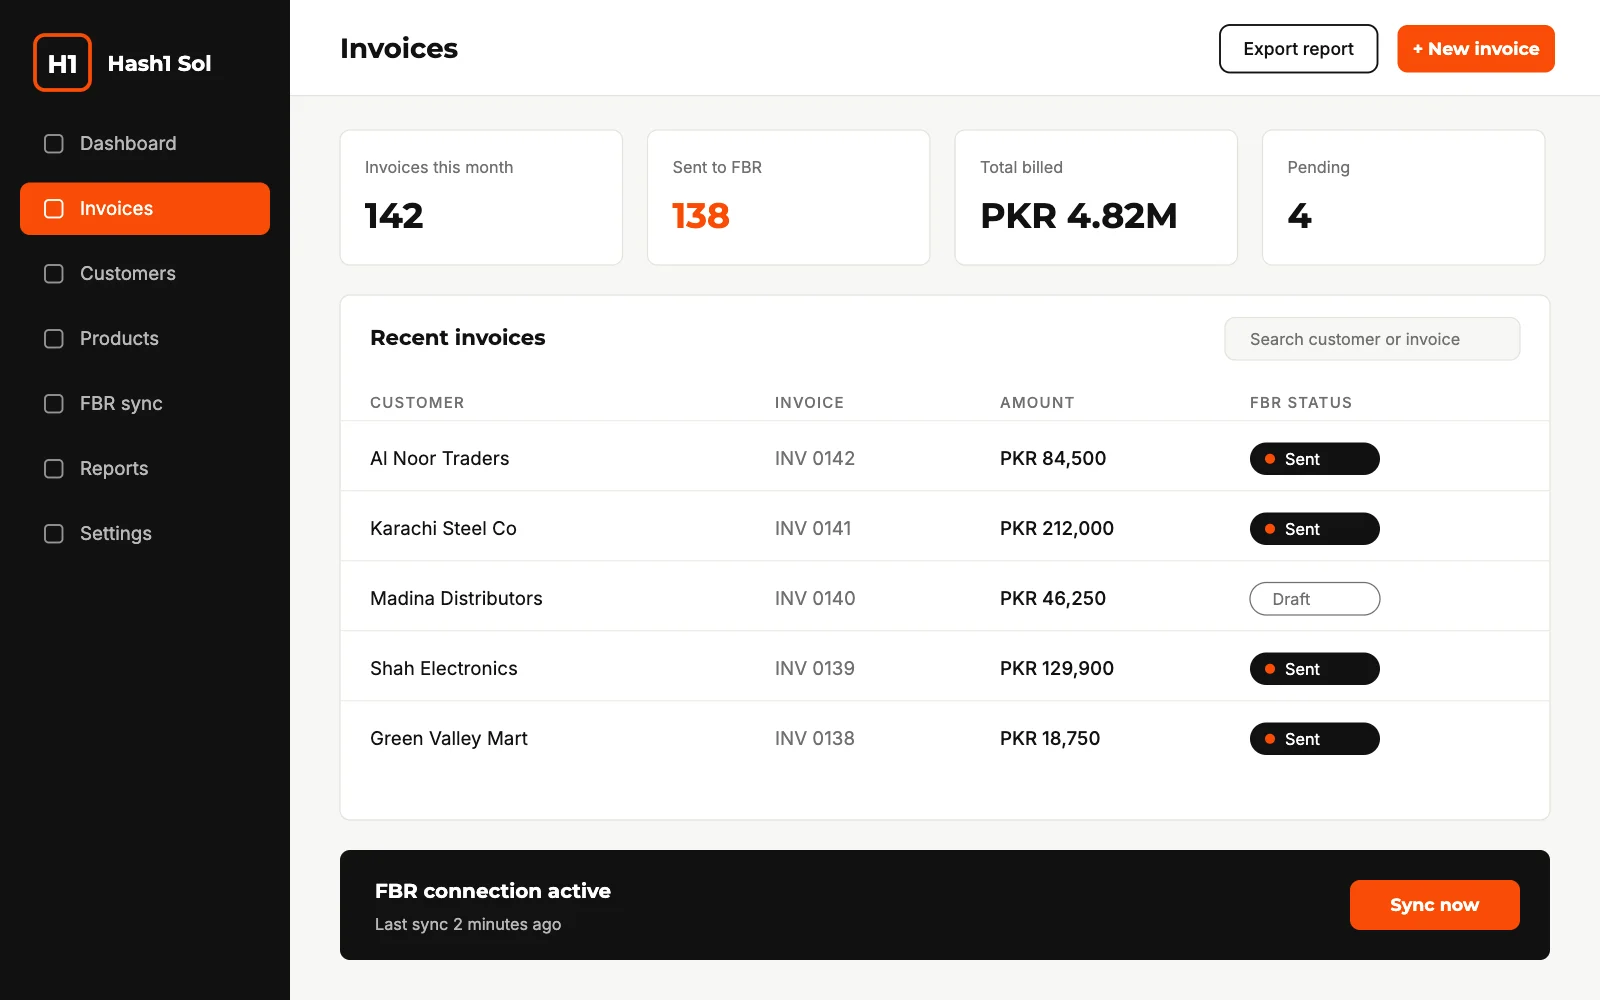Click the Dashboard sidebar icon
The width and height of the screenshot is (1600, 1000).
coord(54,144)
